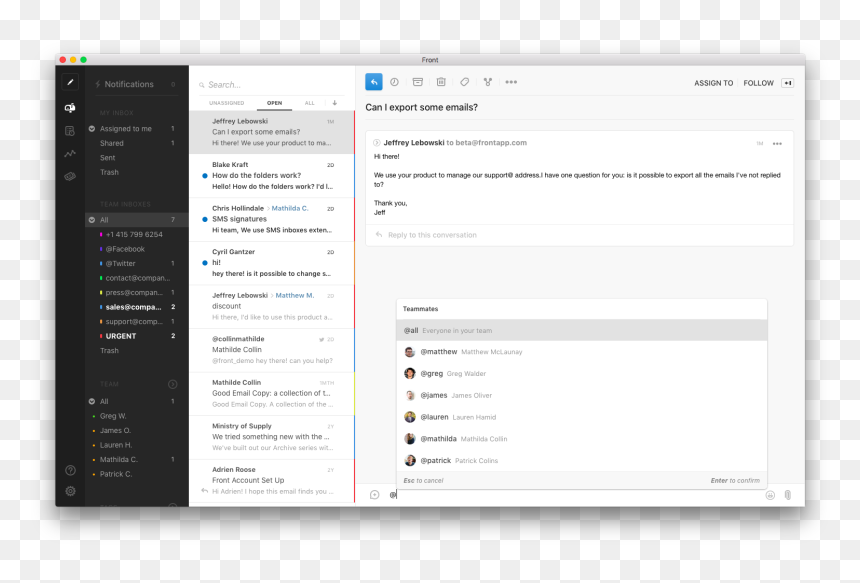The image size is (860, 583).
Task: Click the blue reply arrow button
Action: pyautogui.click(x=374, y=82)
